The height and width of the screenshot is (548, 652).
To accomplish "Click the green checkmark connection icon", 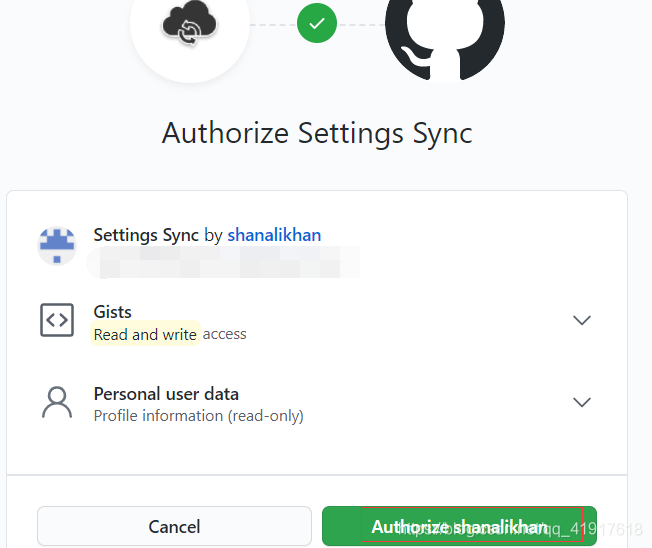I will coord(317,23).
